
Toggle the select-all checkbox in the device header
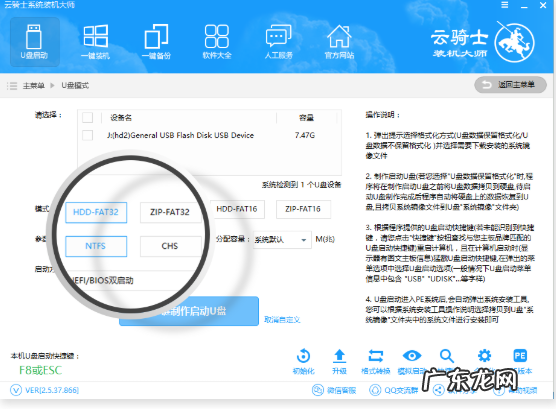(x=88, y=117)
